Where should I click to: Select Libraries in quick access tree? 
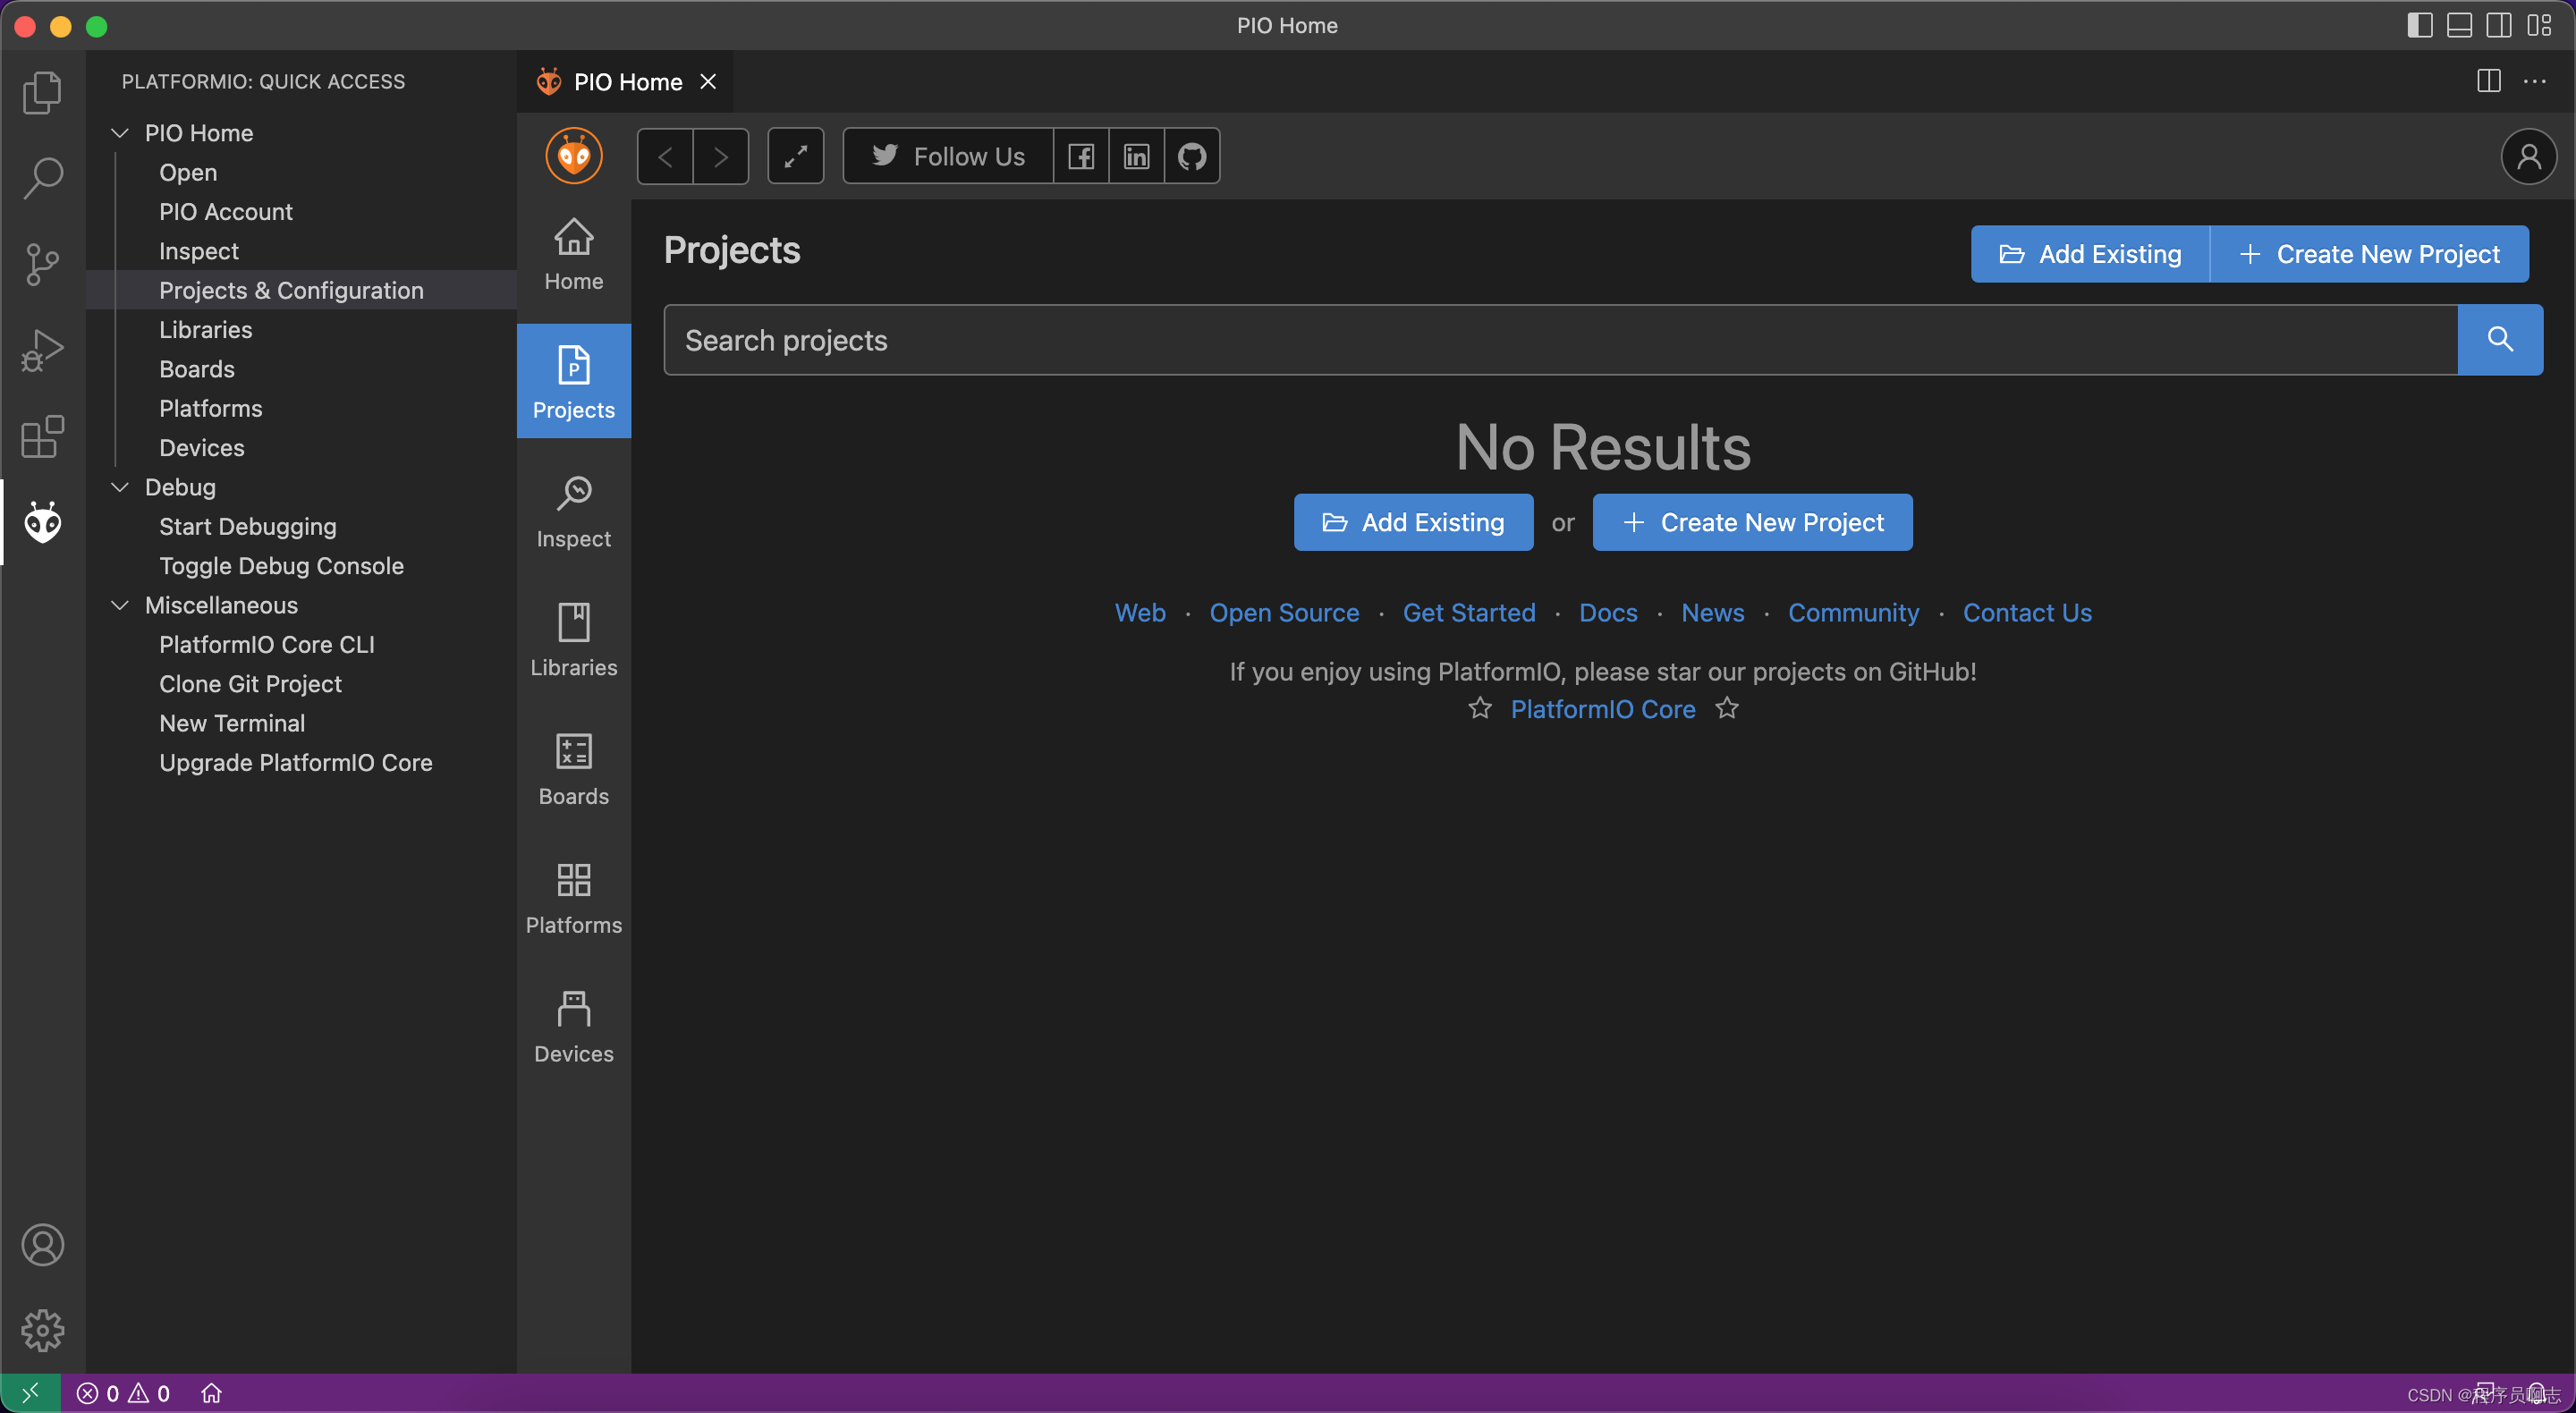pyautogui.click(x=205, y=330)
